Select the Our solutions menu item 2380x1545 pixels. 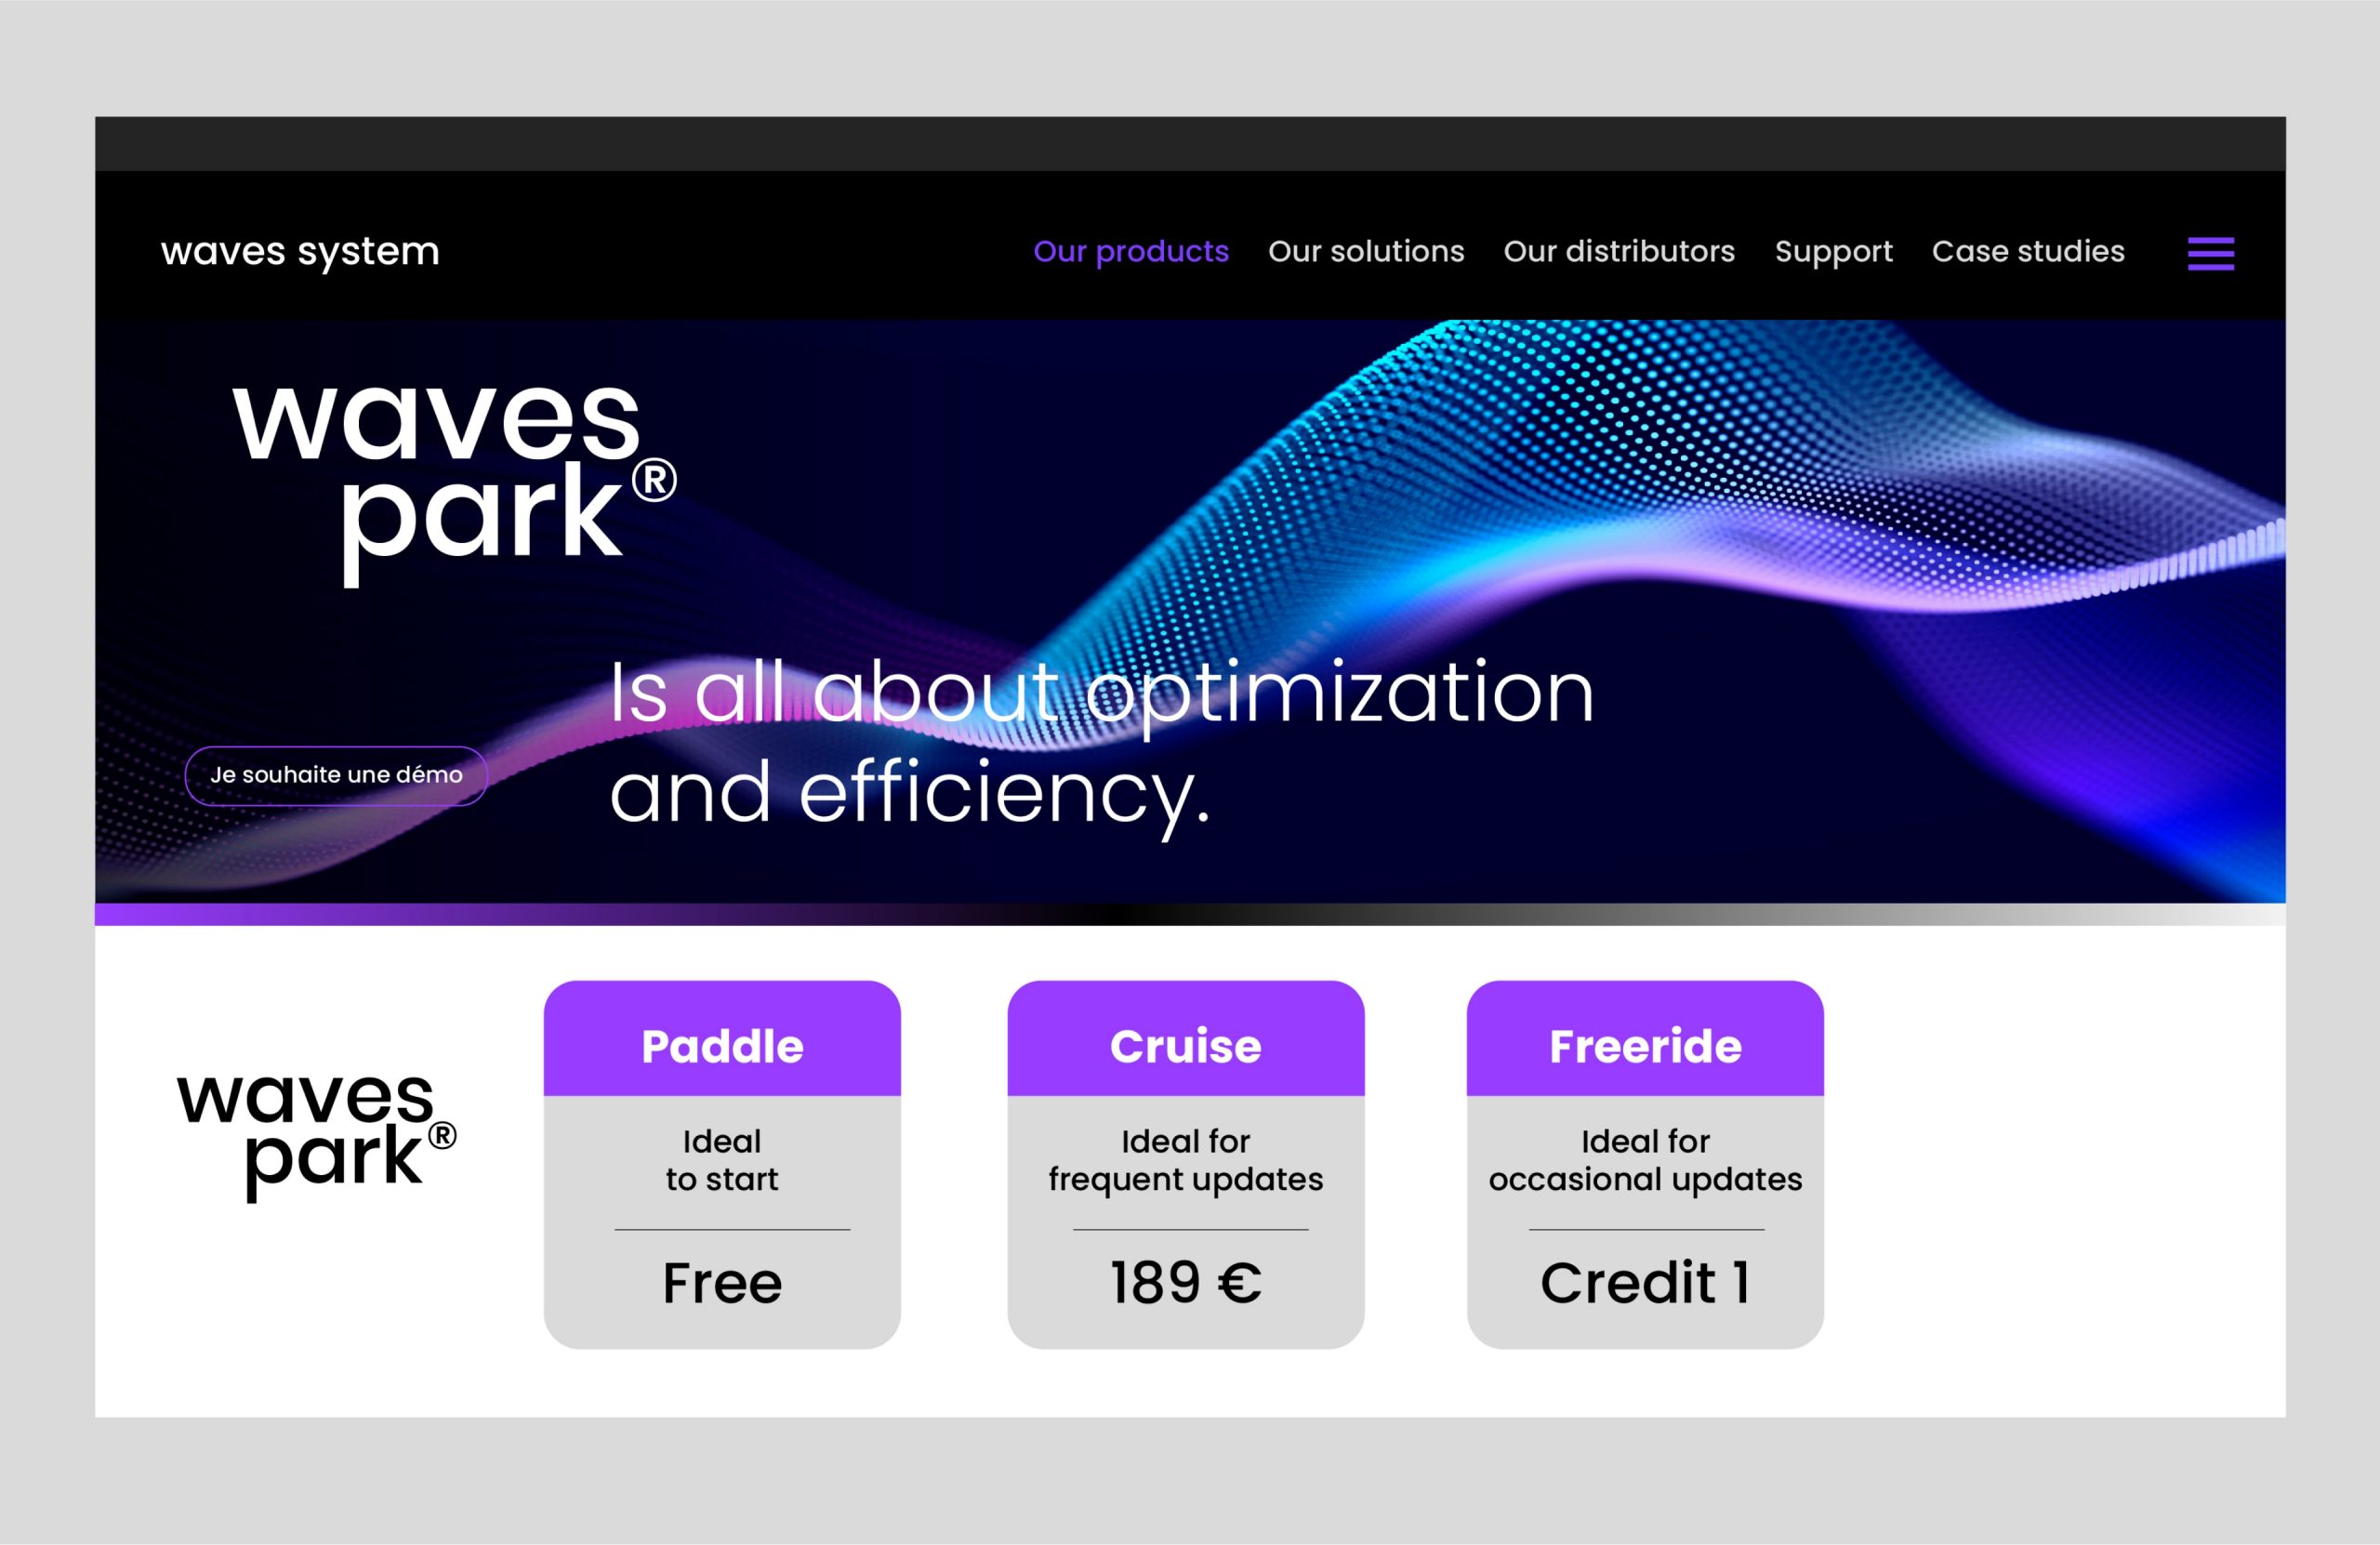1368,250
